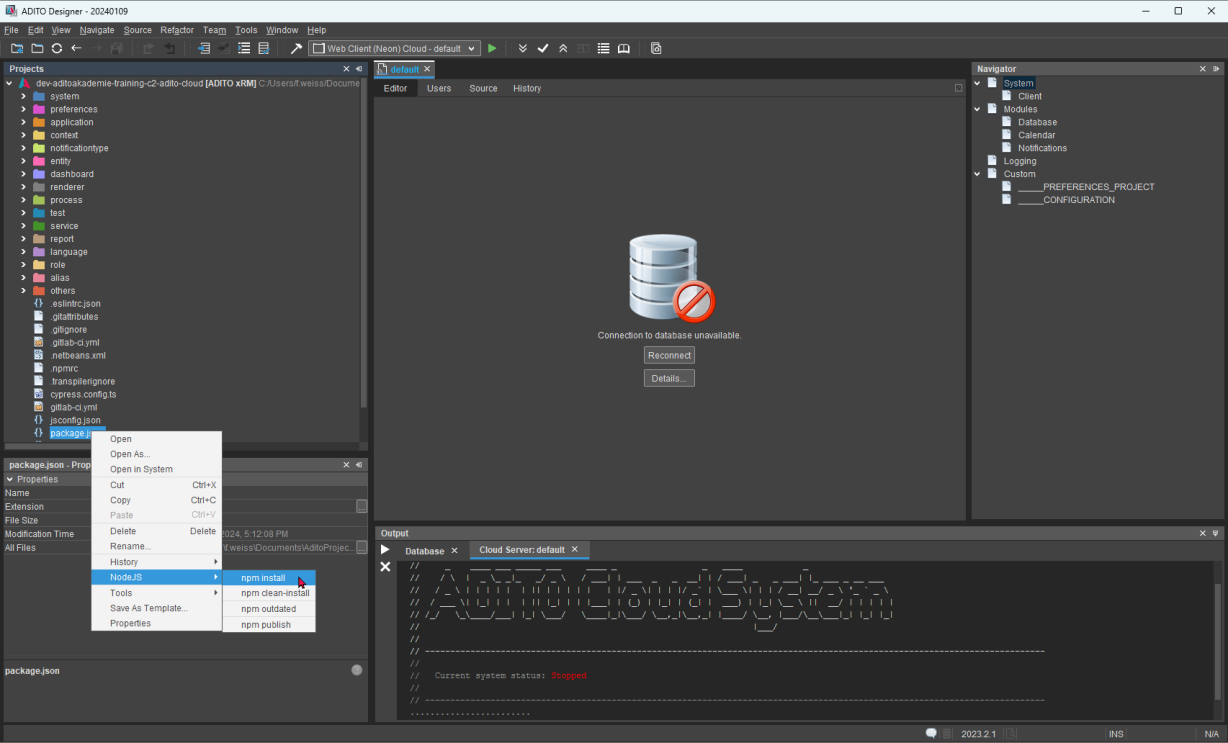Expand the entity folder in Projects tree
Image resolution: width=1228 pixels, height=743 pixels.
(x=23, y=161)
